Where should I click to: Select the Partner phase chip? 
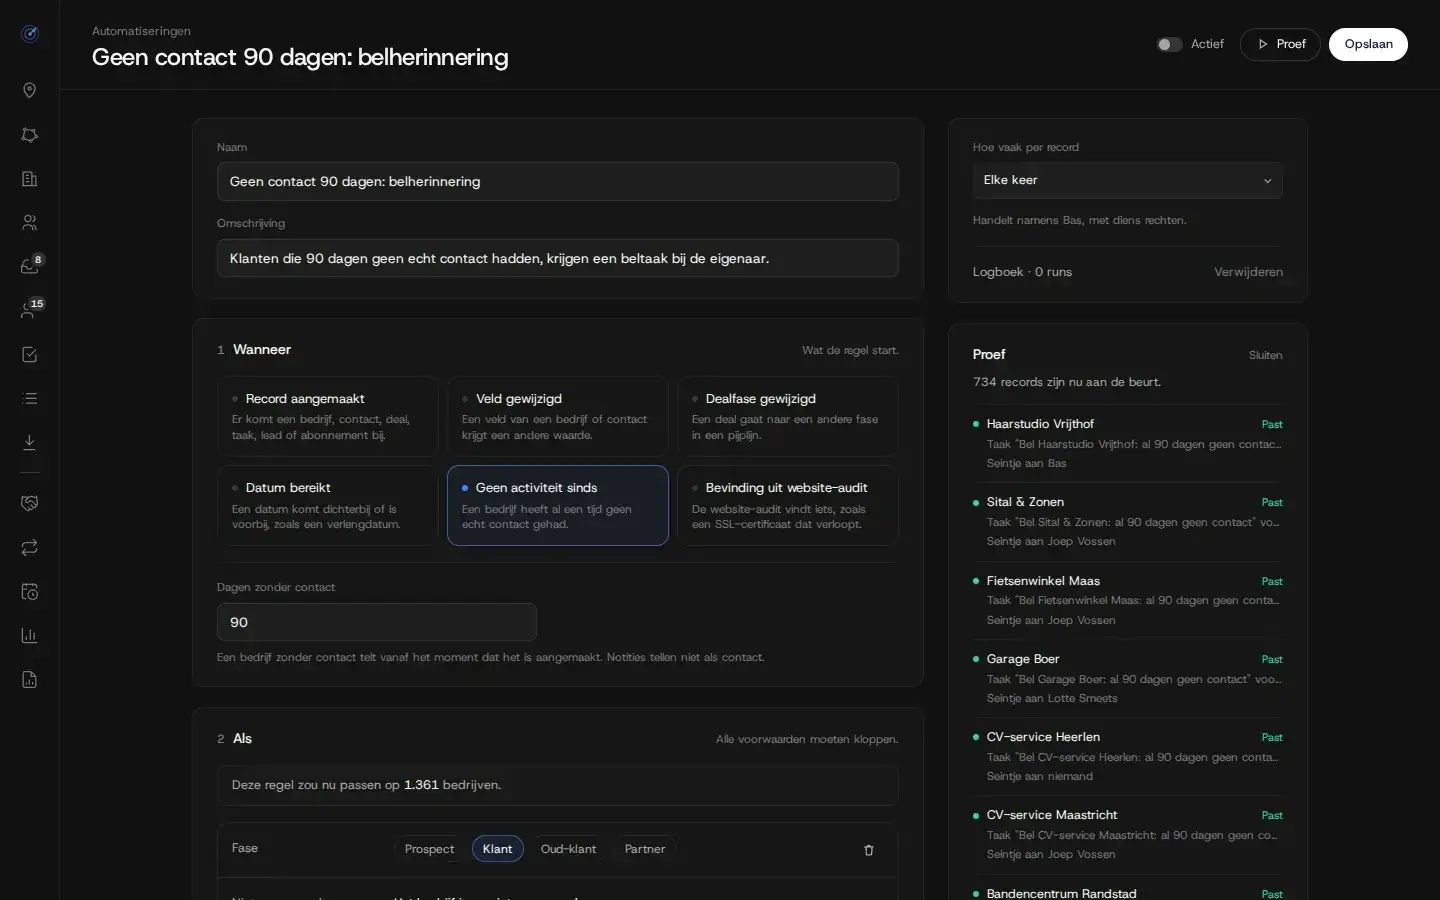645,849
